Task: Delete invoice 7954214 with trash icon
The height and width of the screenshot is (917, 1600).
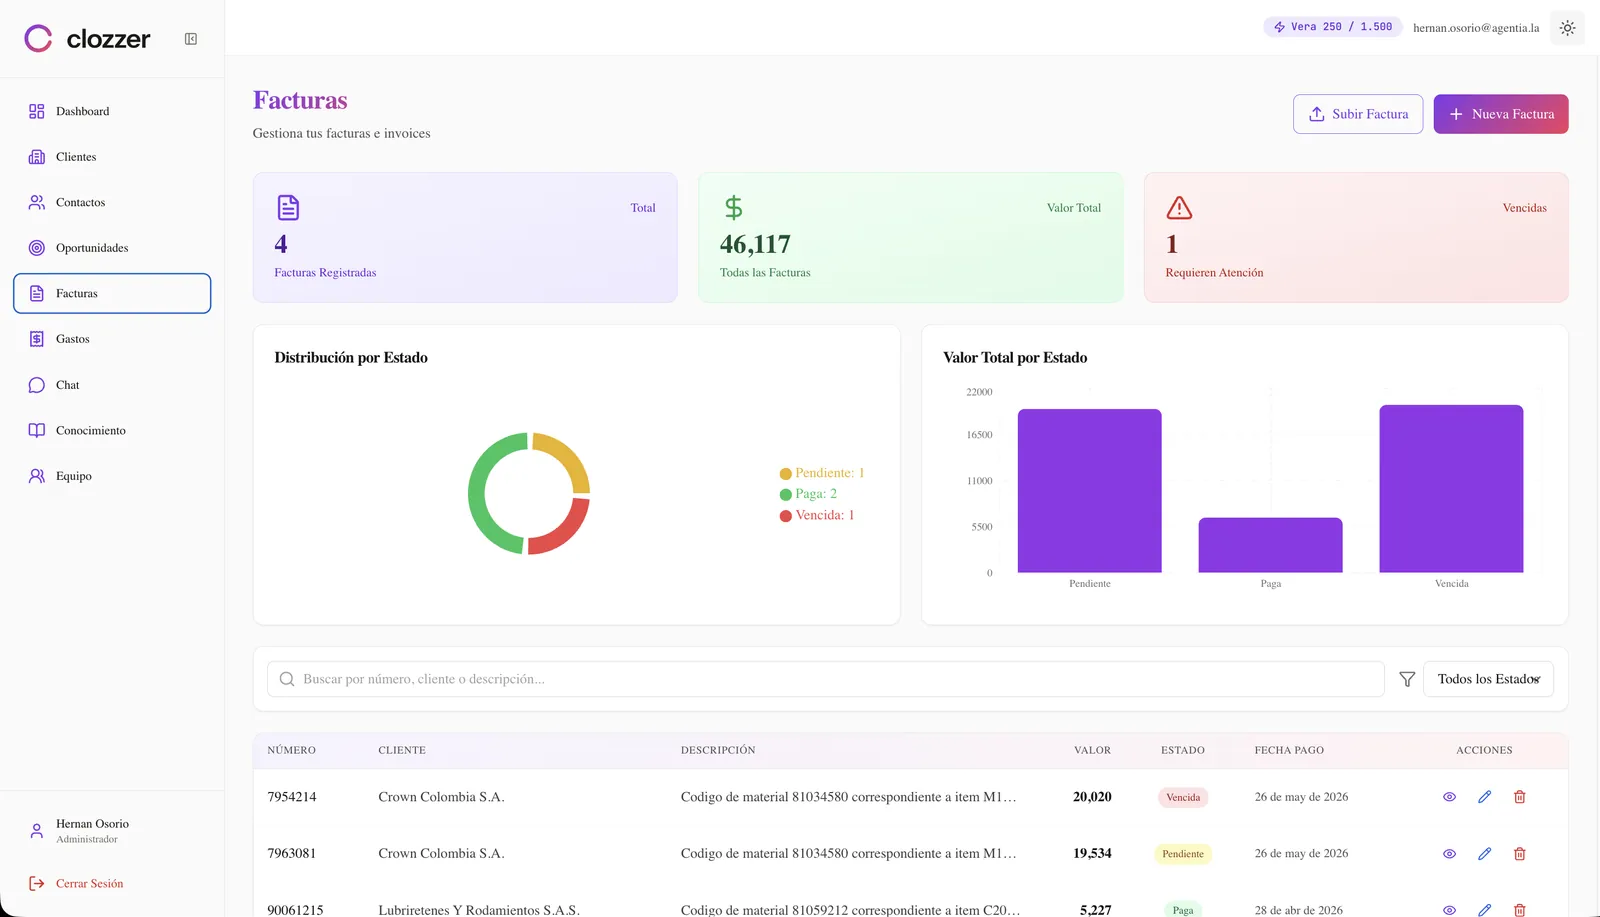Action: pos(1519,797)
